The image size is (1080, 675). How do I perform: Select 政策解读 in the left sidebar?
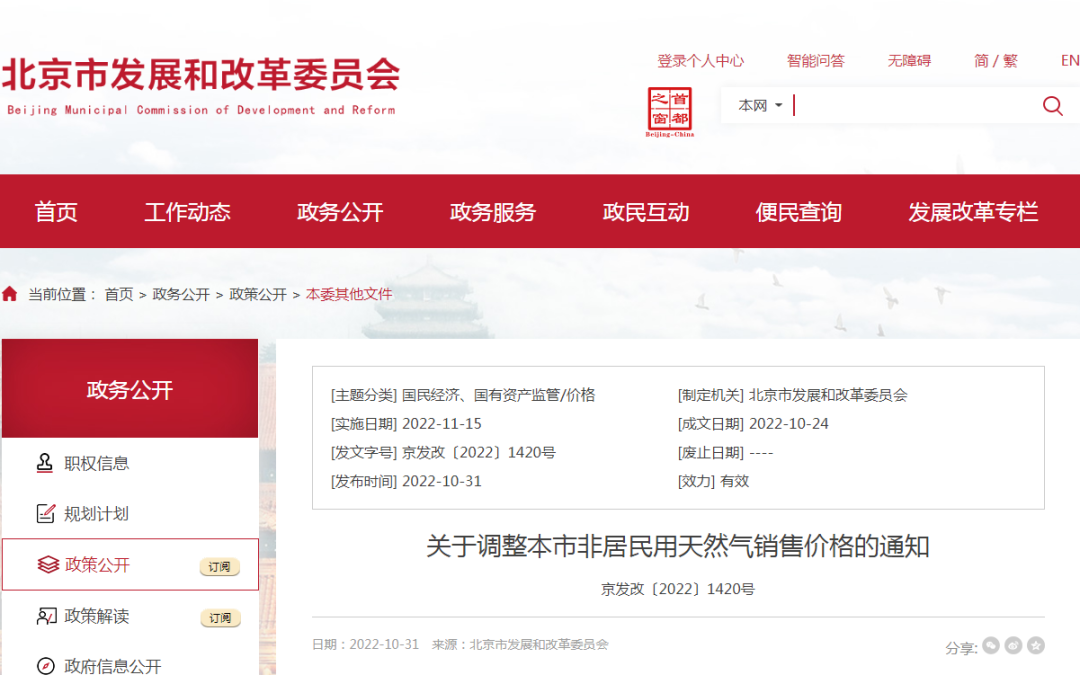(x=97, y=616)
